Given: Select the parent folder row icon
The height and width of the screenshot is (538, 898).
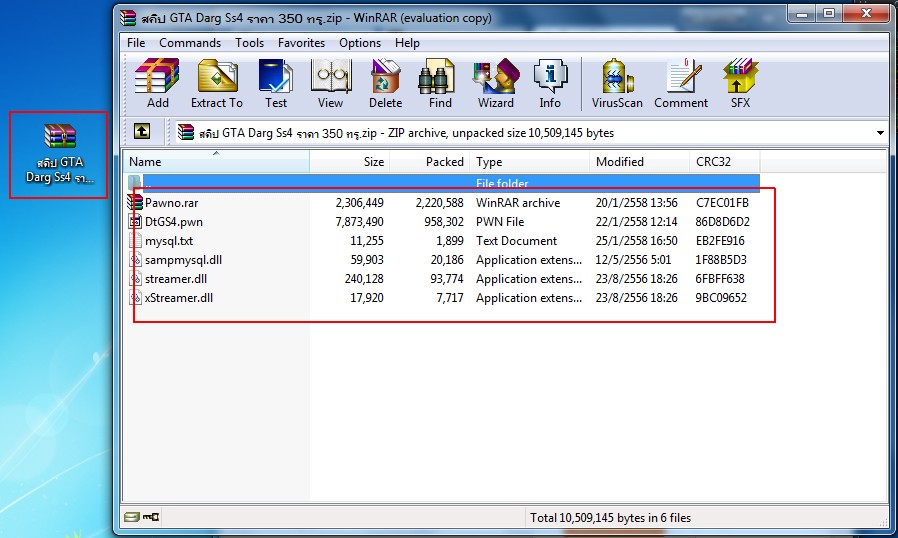Looking at the screenshot, I should (135, 183).
